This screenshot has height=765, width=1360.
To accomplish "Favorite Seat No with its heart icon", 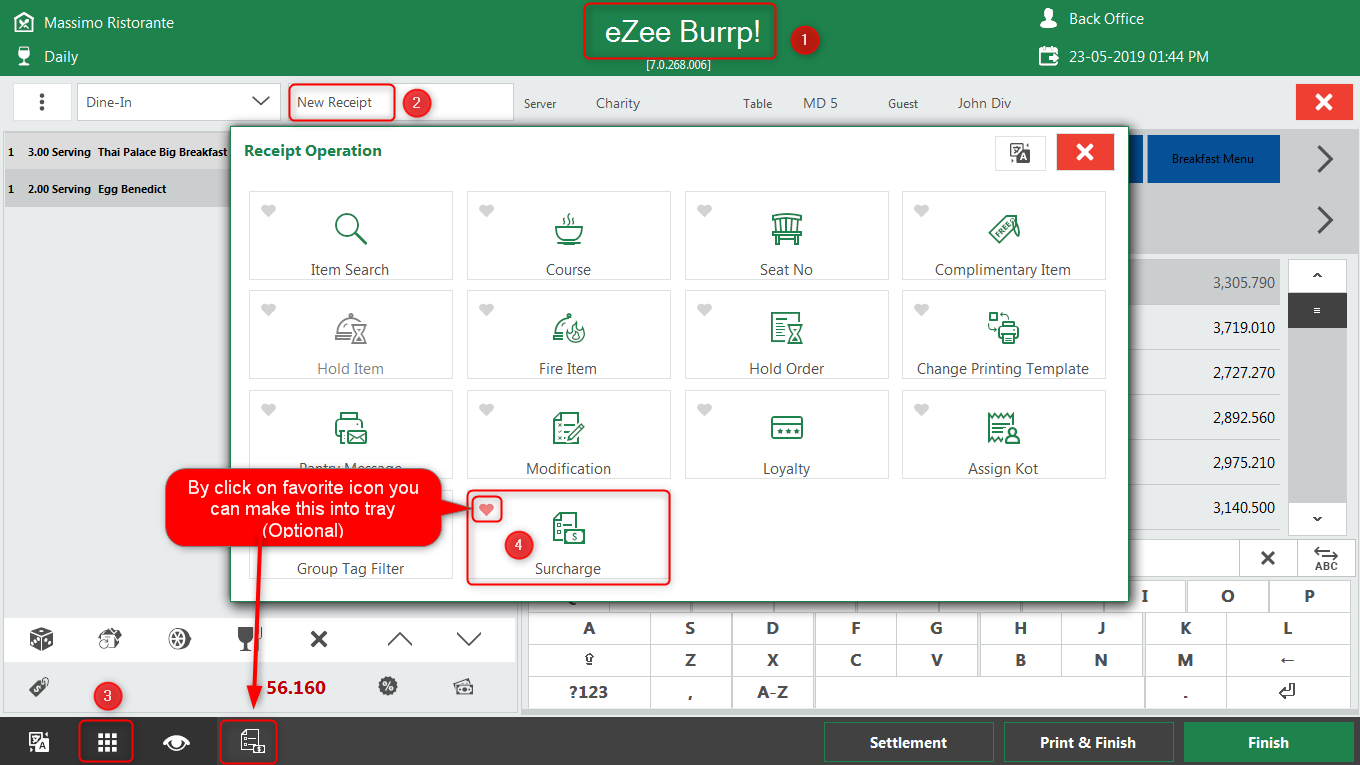I will pyautogui.click(x=704, y=210).
